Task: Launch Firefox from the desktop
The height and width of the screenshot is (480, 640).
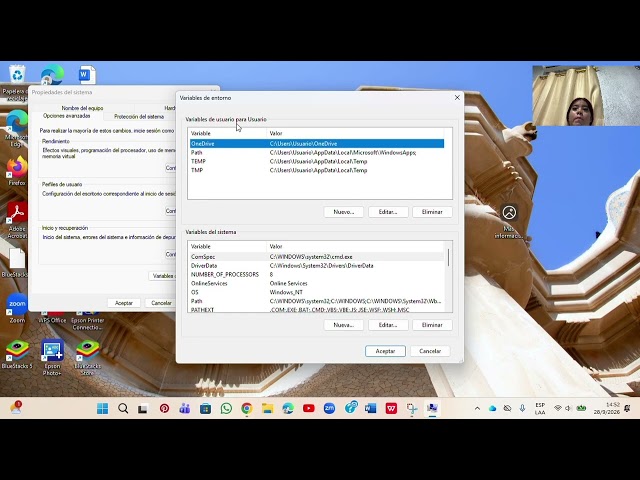Action: pyautogui.click(x=16, y=171)
